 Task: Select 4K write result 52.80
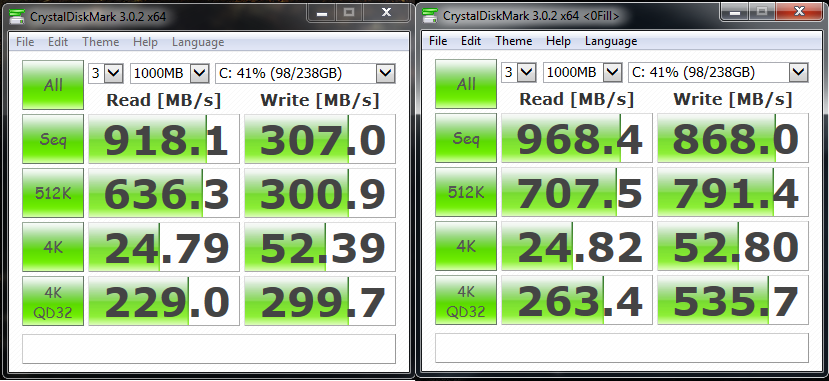pos(733,246)
